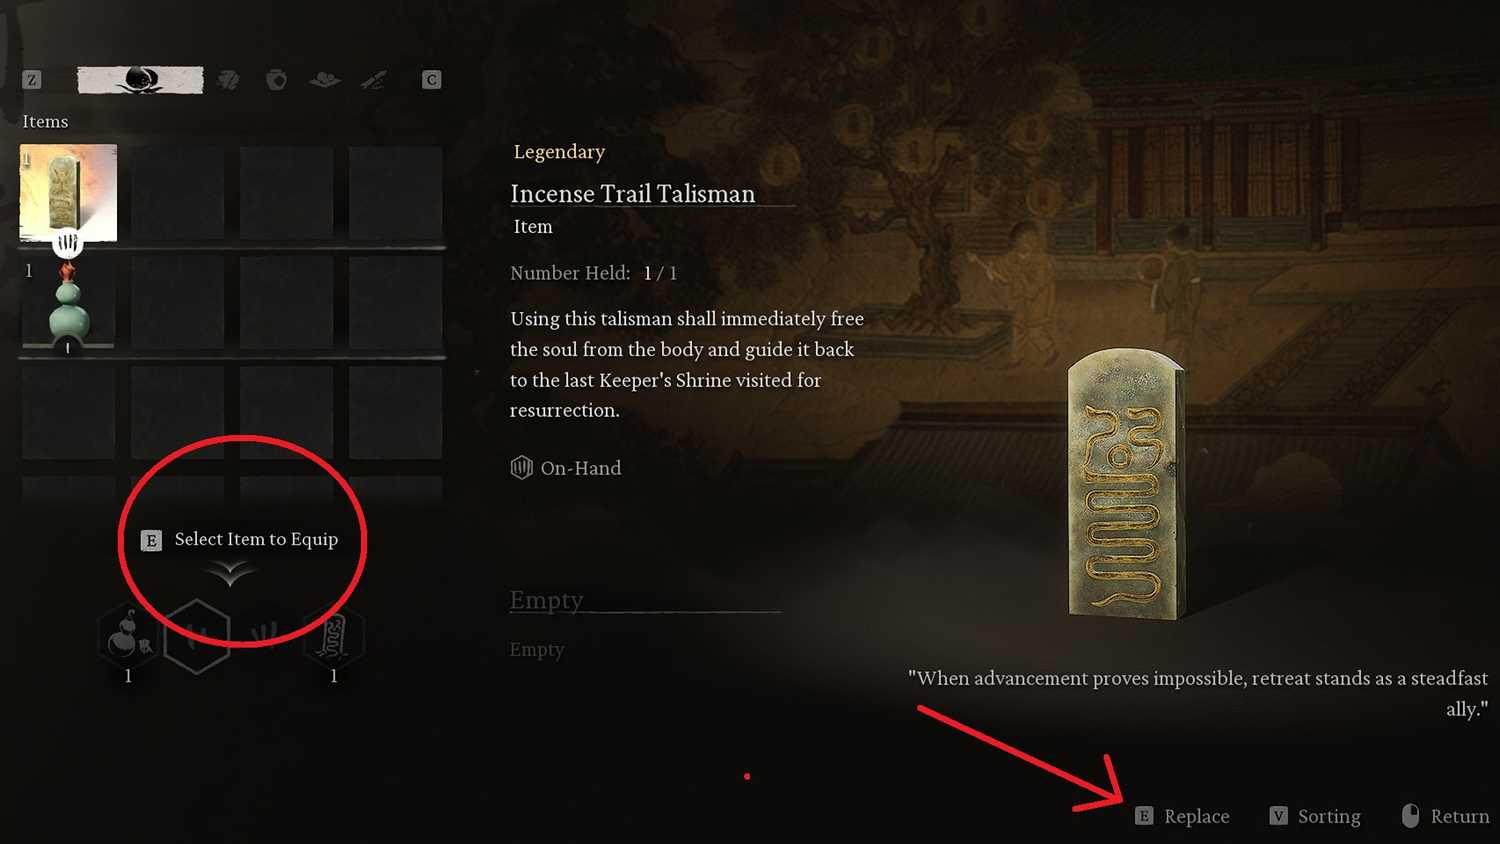Choose the talisman snake quick-slot hexagon

click(x=333, y=636)
